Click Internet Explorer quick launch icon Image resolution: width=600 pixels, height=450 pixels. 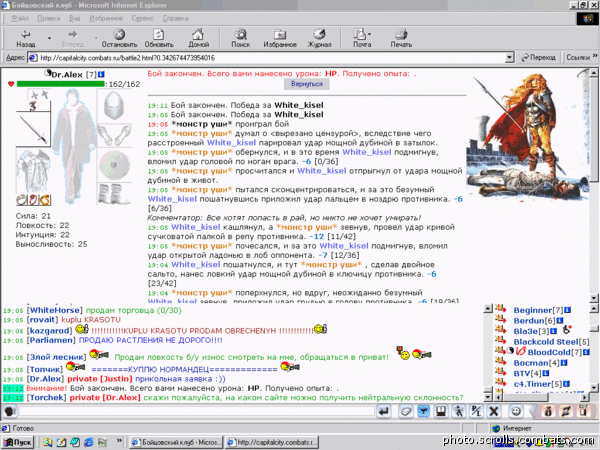pyautogui.click(x=89, y=442)
